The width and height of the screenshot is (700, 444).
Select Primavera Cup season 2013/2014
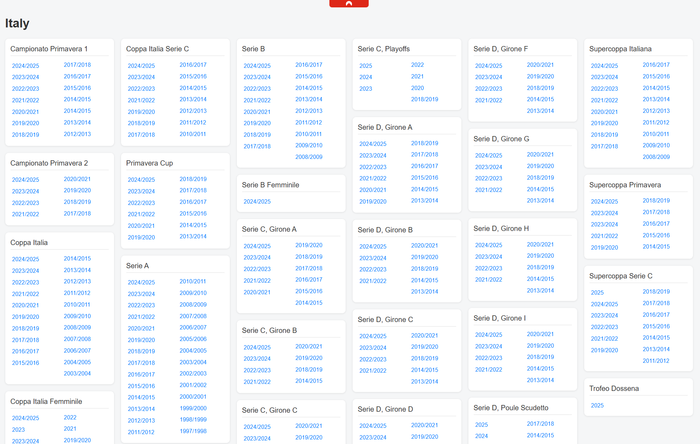[193, 237]
